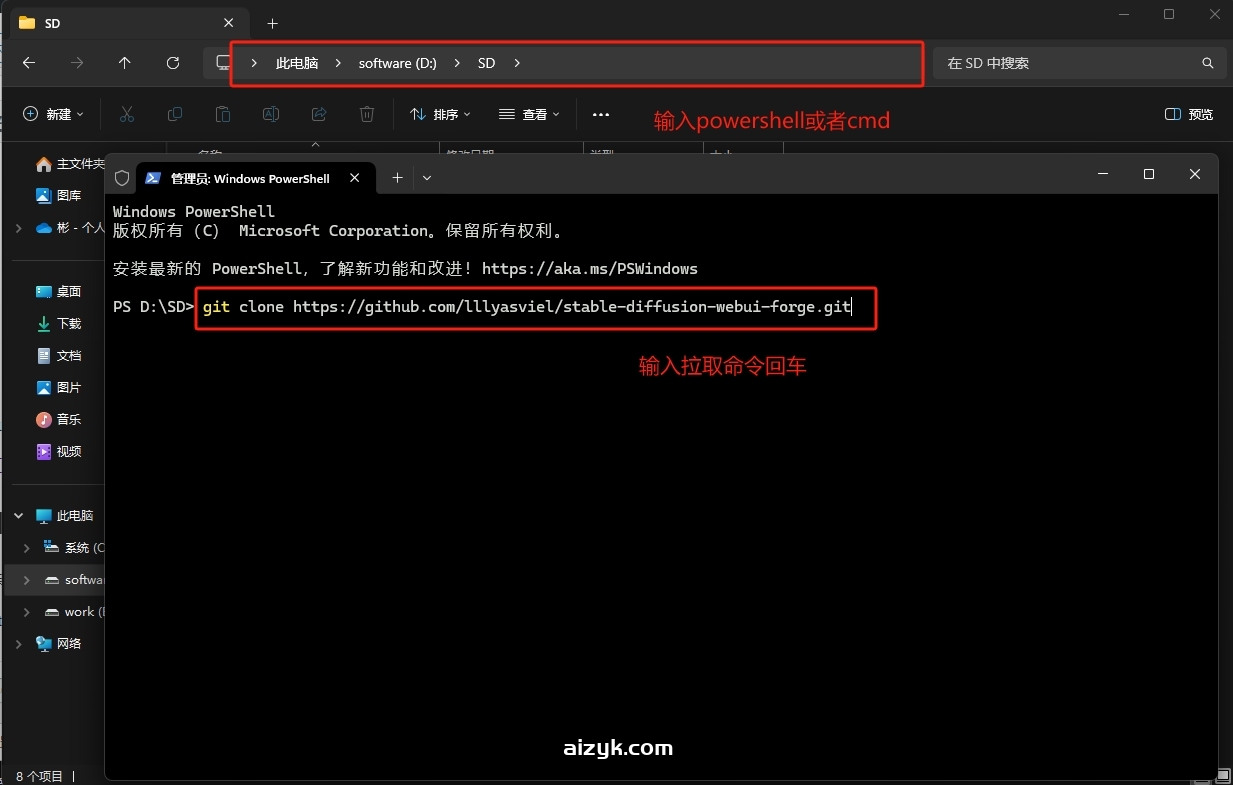Click the Up-one-level arrow icon
Screen dimensions: 1233x785
click(124, 63)
